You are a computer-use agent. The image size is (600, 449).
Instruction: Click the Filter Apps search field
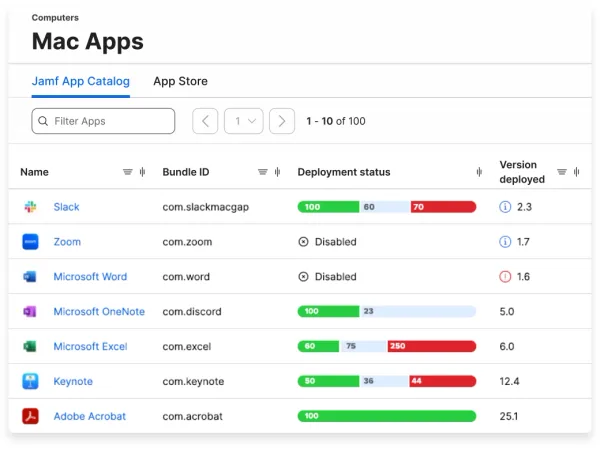(x=103, y=121)
